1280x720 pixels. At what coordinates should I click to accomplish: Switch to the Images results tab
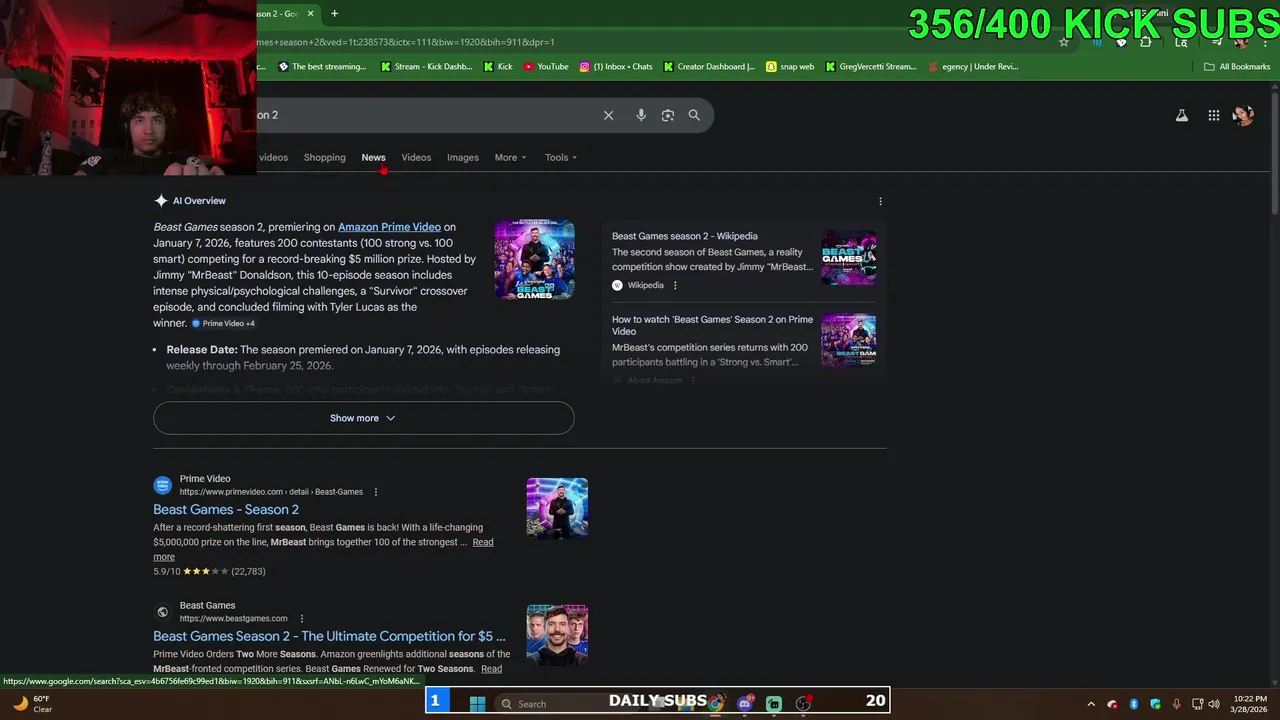coord(462,158)
